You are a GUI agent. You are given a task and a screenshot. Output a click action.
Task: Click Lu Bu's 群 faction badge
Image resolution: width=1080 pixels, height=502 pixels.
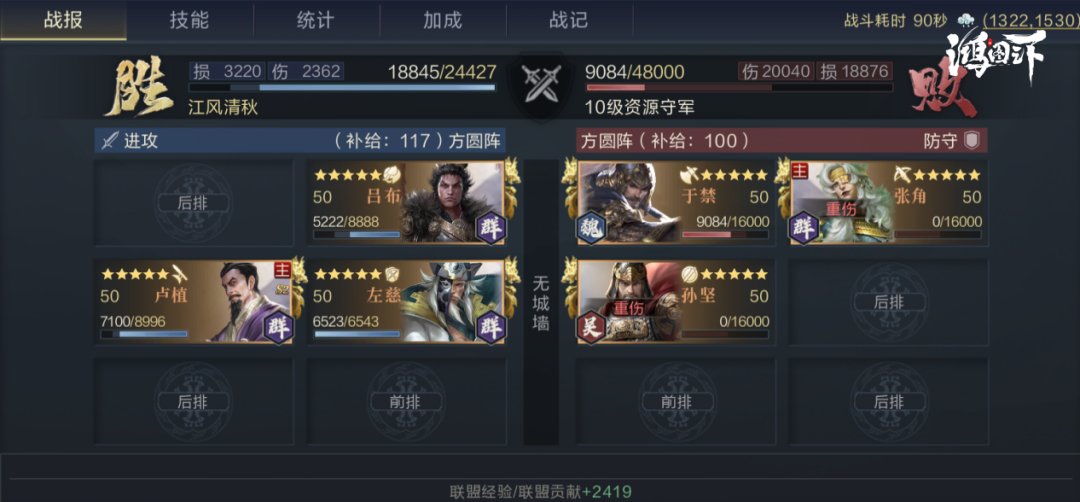tap(490, 229)
